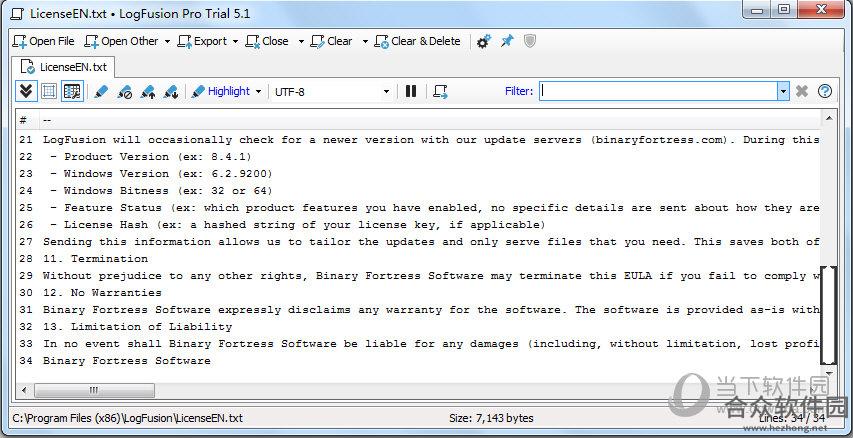Toggle the grid view icon
Viewport: 853px width, 438px height.
(49, 91)
